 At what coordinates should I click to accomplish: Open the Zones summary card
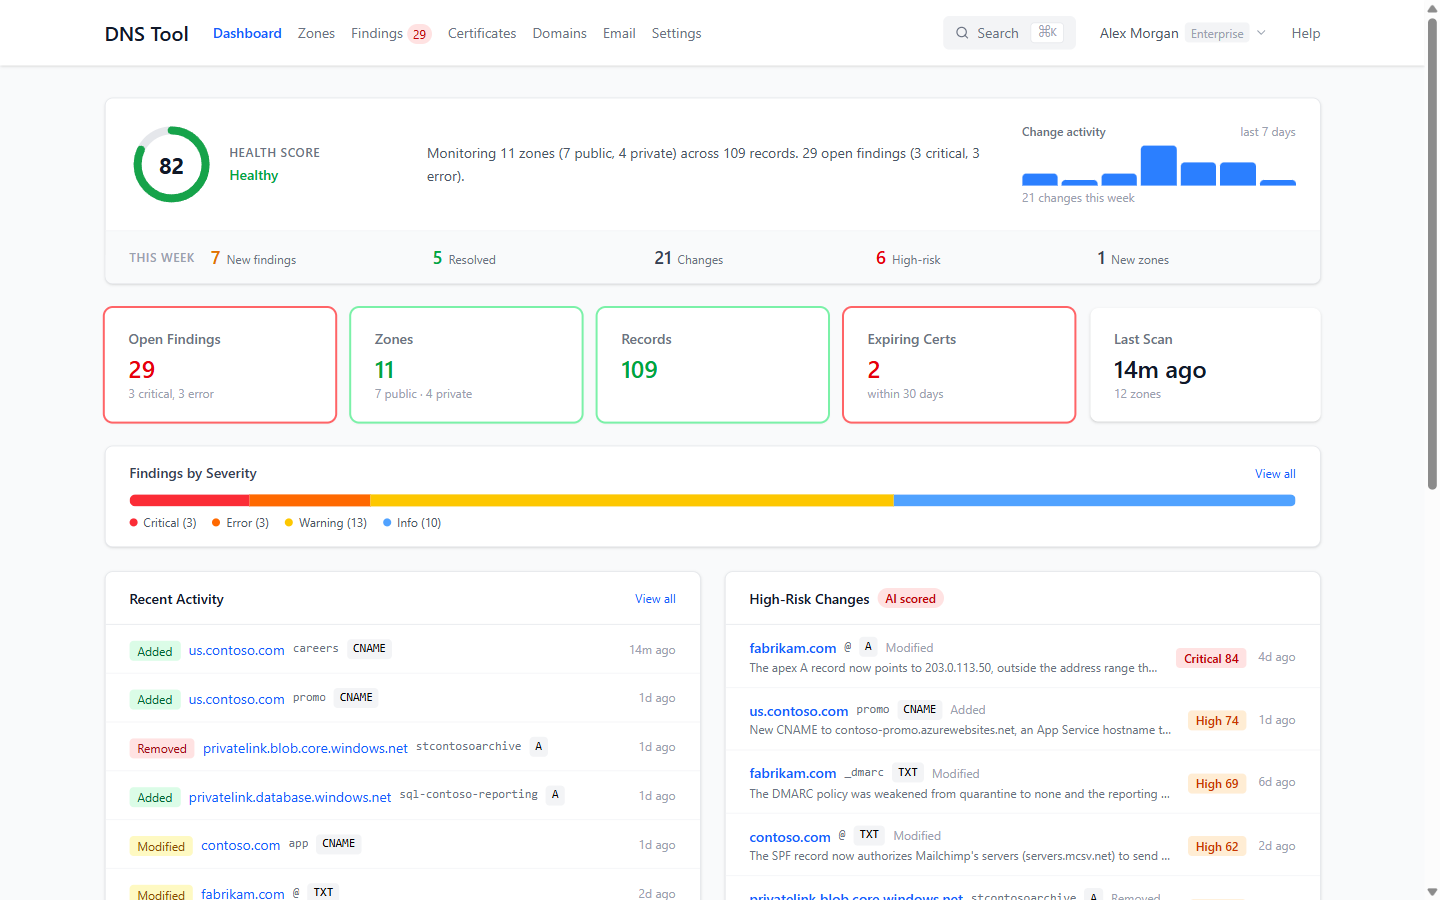pyautogui.click(x=466, y=365)
